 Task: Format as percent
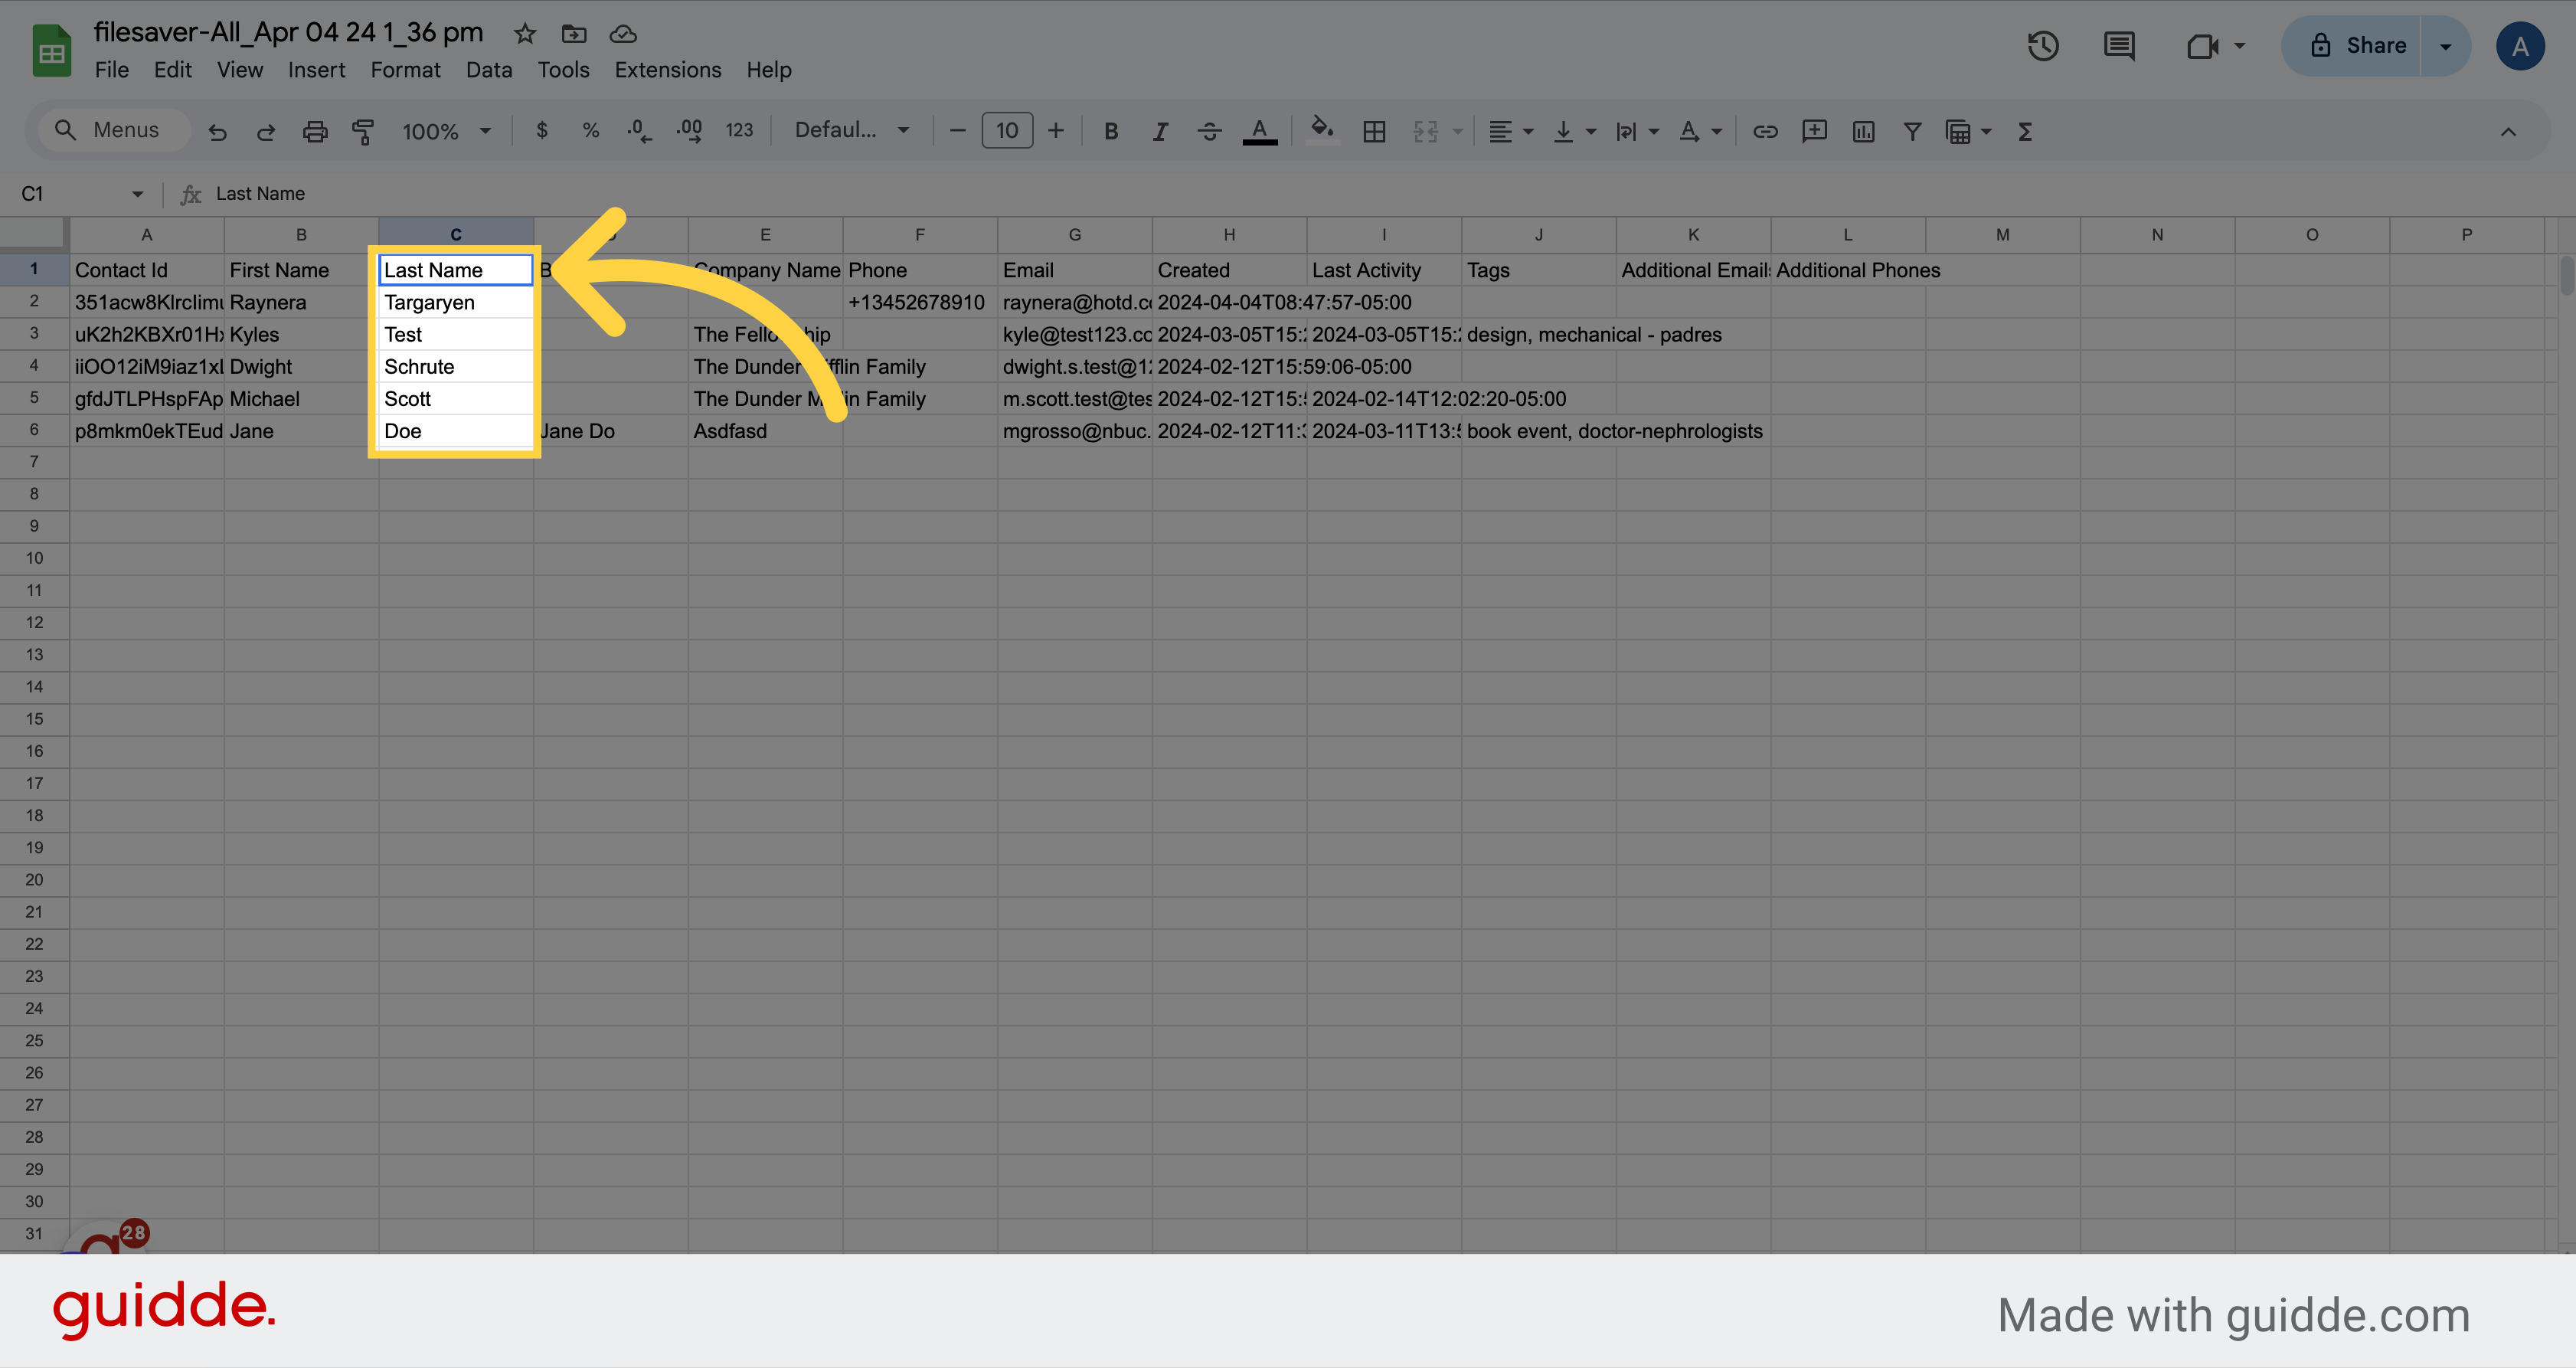(x=591, y=131)
